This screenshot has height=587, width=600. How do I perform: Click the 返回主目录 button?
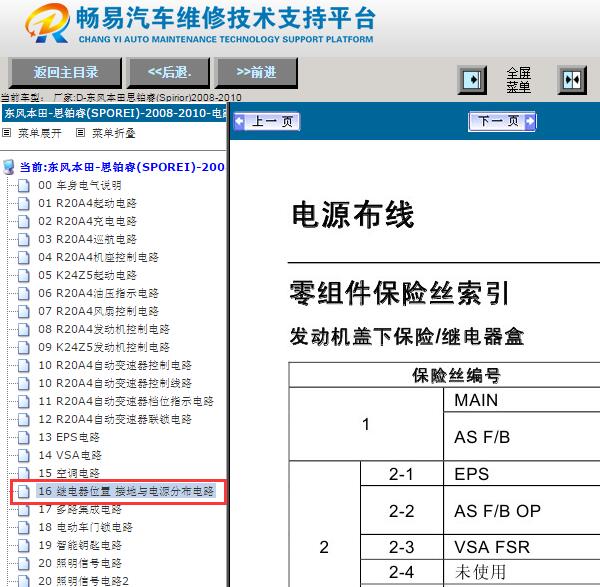point(65,72)
